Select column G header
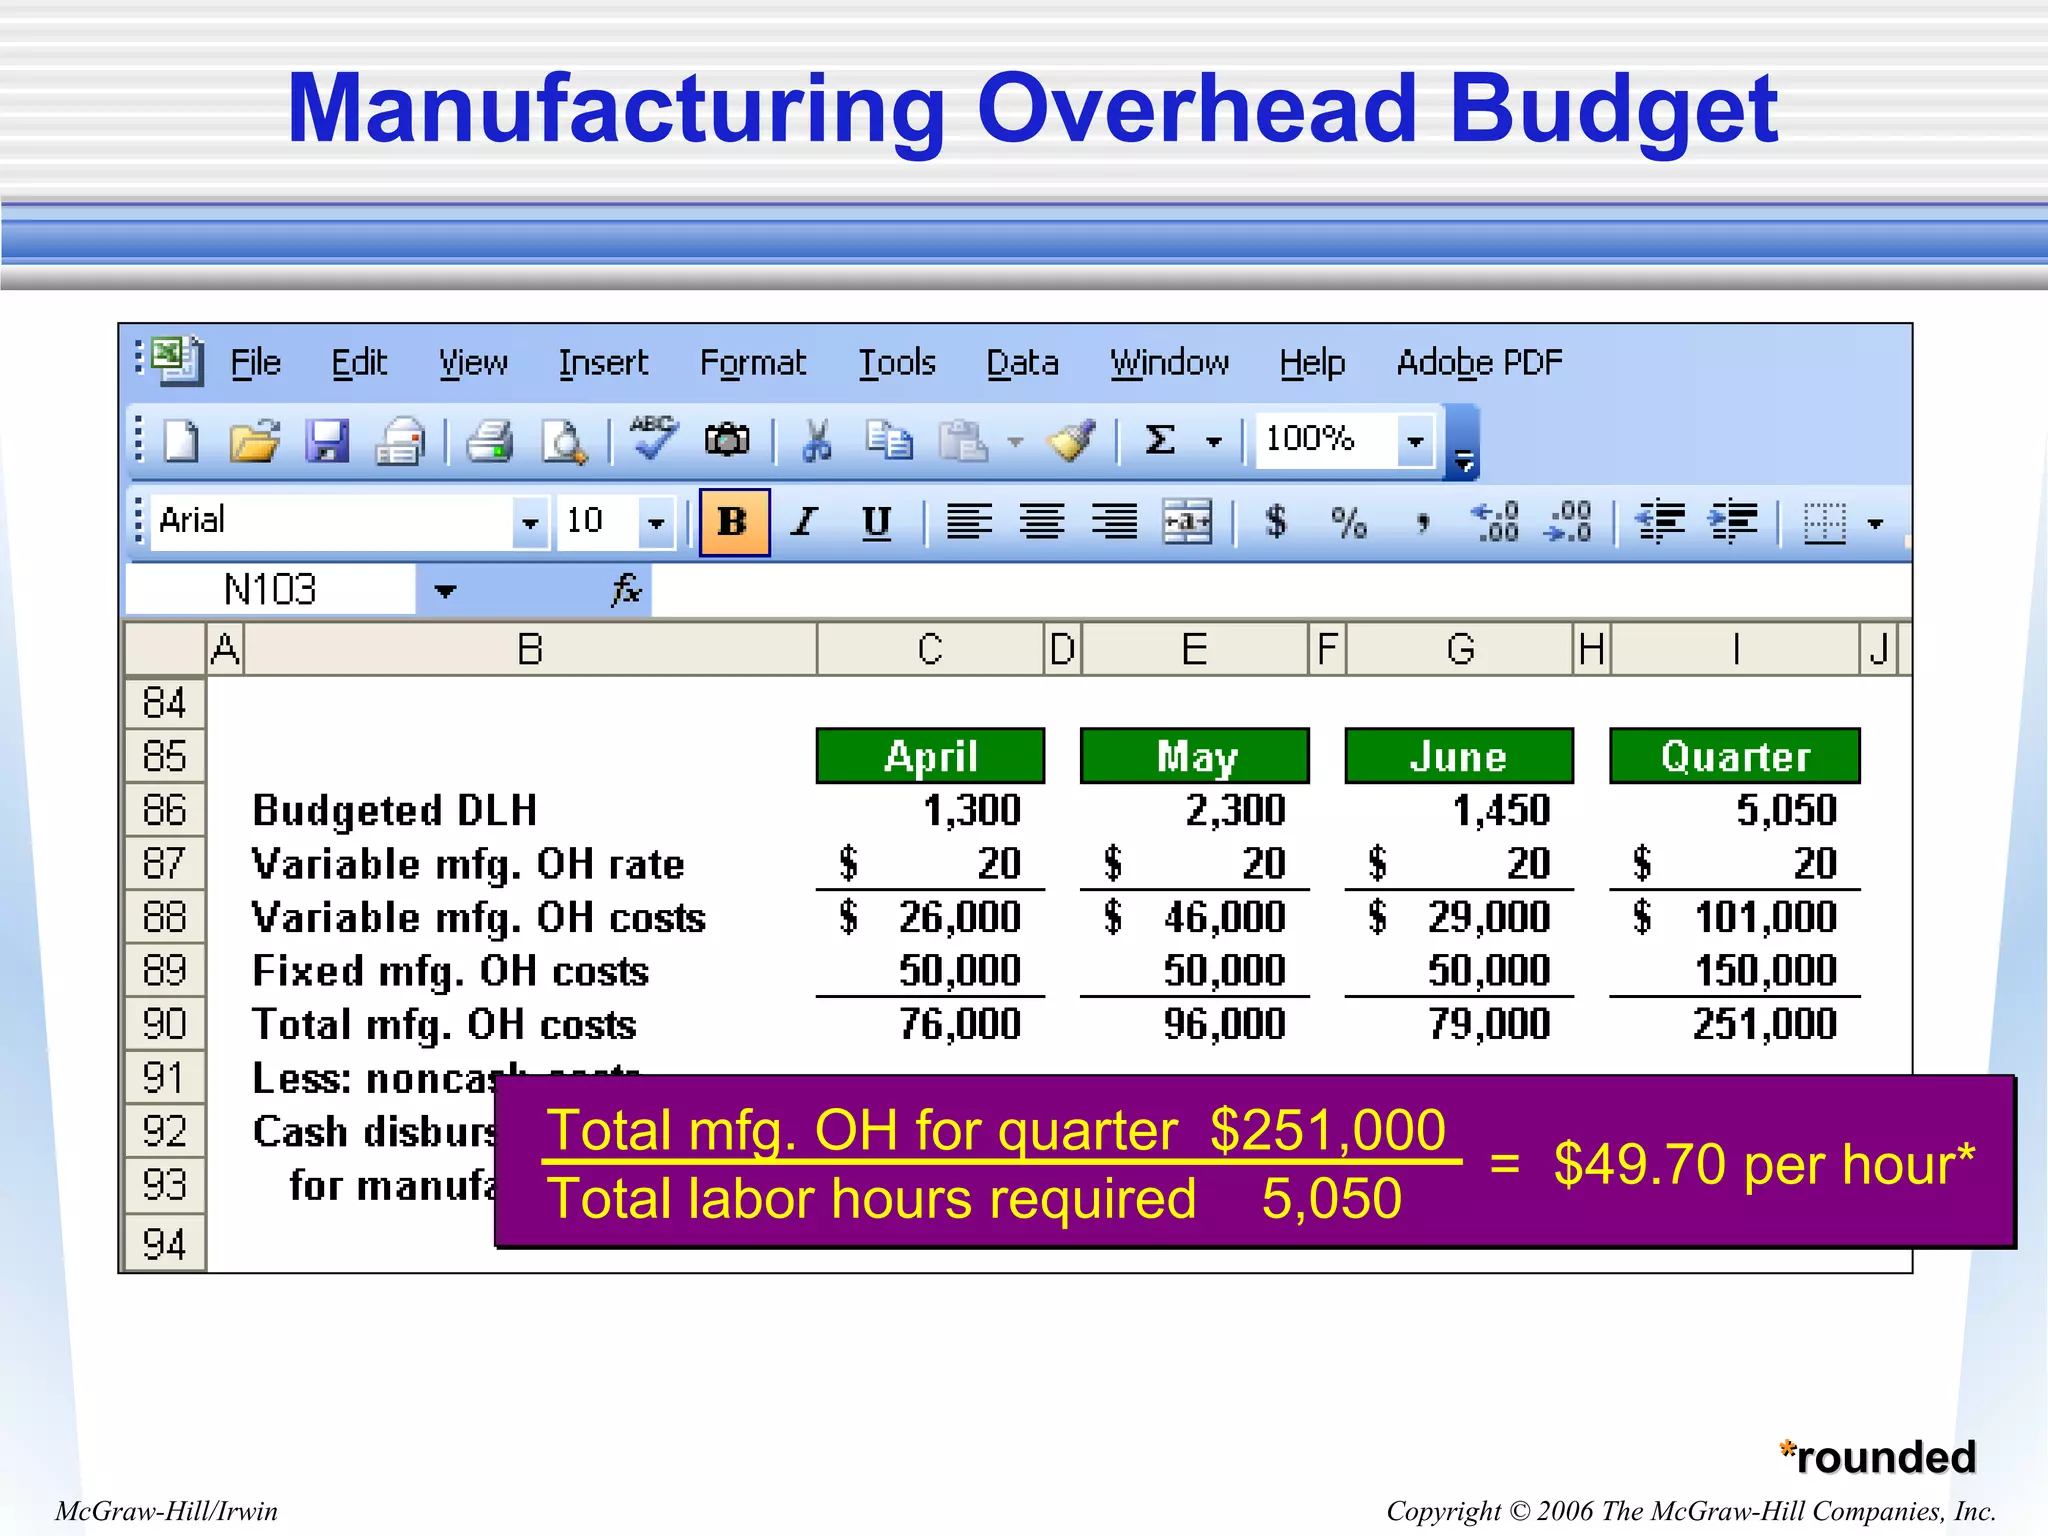 (x=1460, y=649)
